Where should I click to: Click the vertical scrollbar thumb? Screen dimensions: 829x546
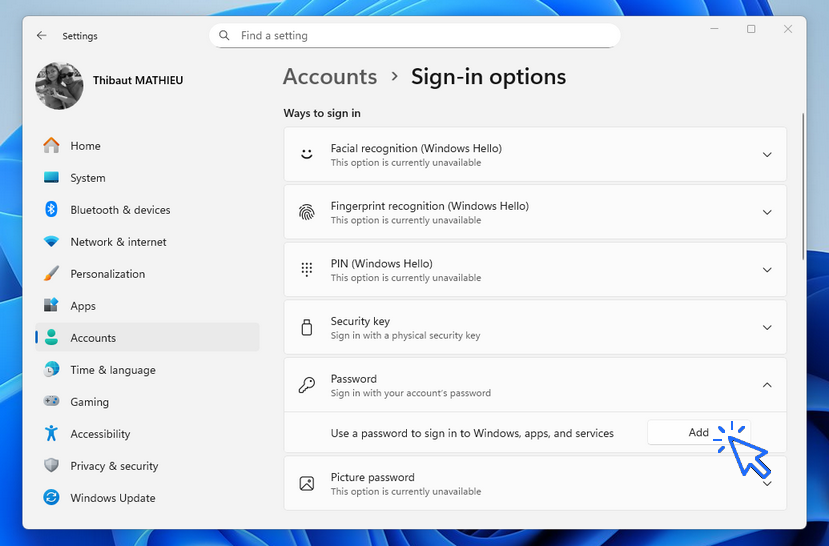(x=803, y=186)
